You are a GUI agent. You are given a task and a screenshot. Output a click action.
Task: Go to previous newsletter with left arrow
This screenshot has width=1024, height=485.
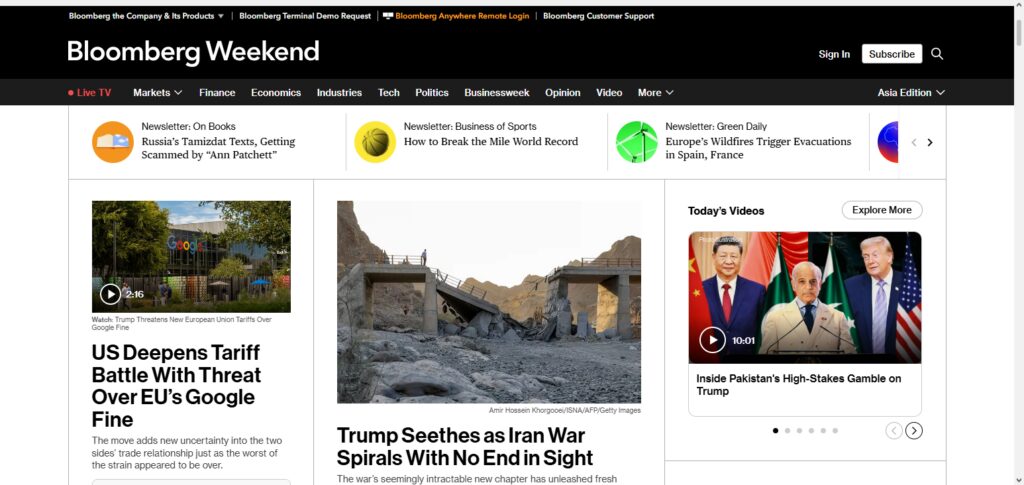click(914, 142)
